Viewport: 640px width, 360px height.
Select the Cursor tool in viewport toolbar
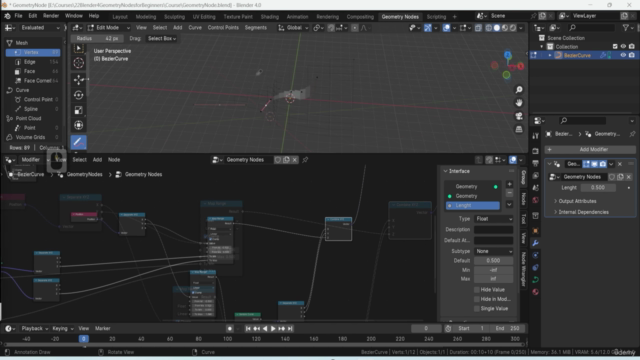(79, 63)
